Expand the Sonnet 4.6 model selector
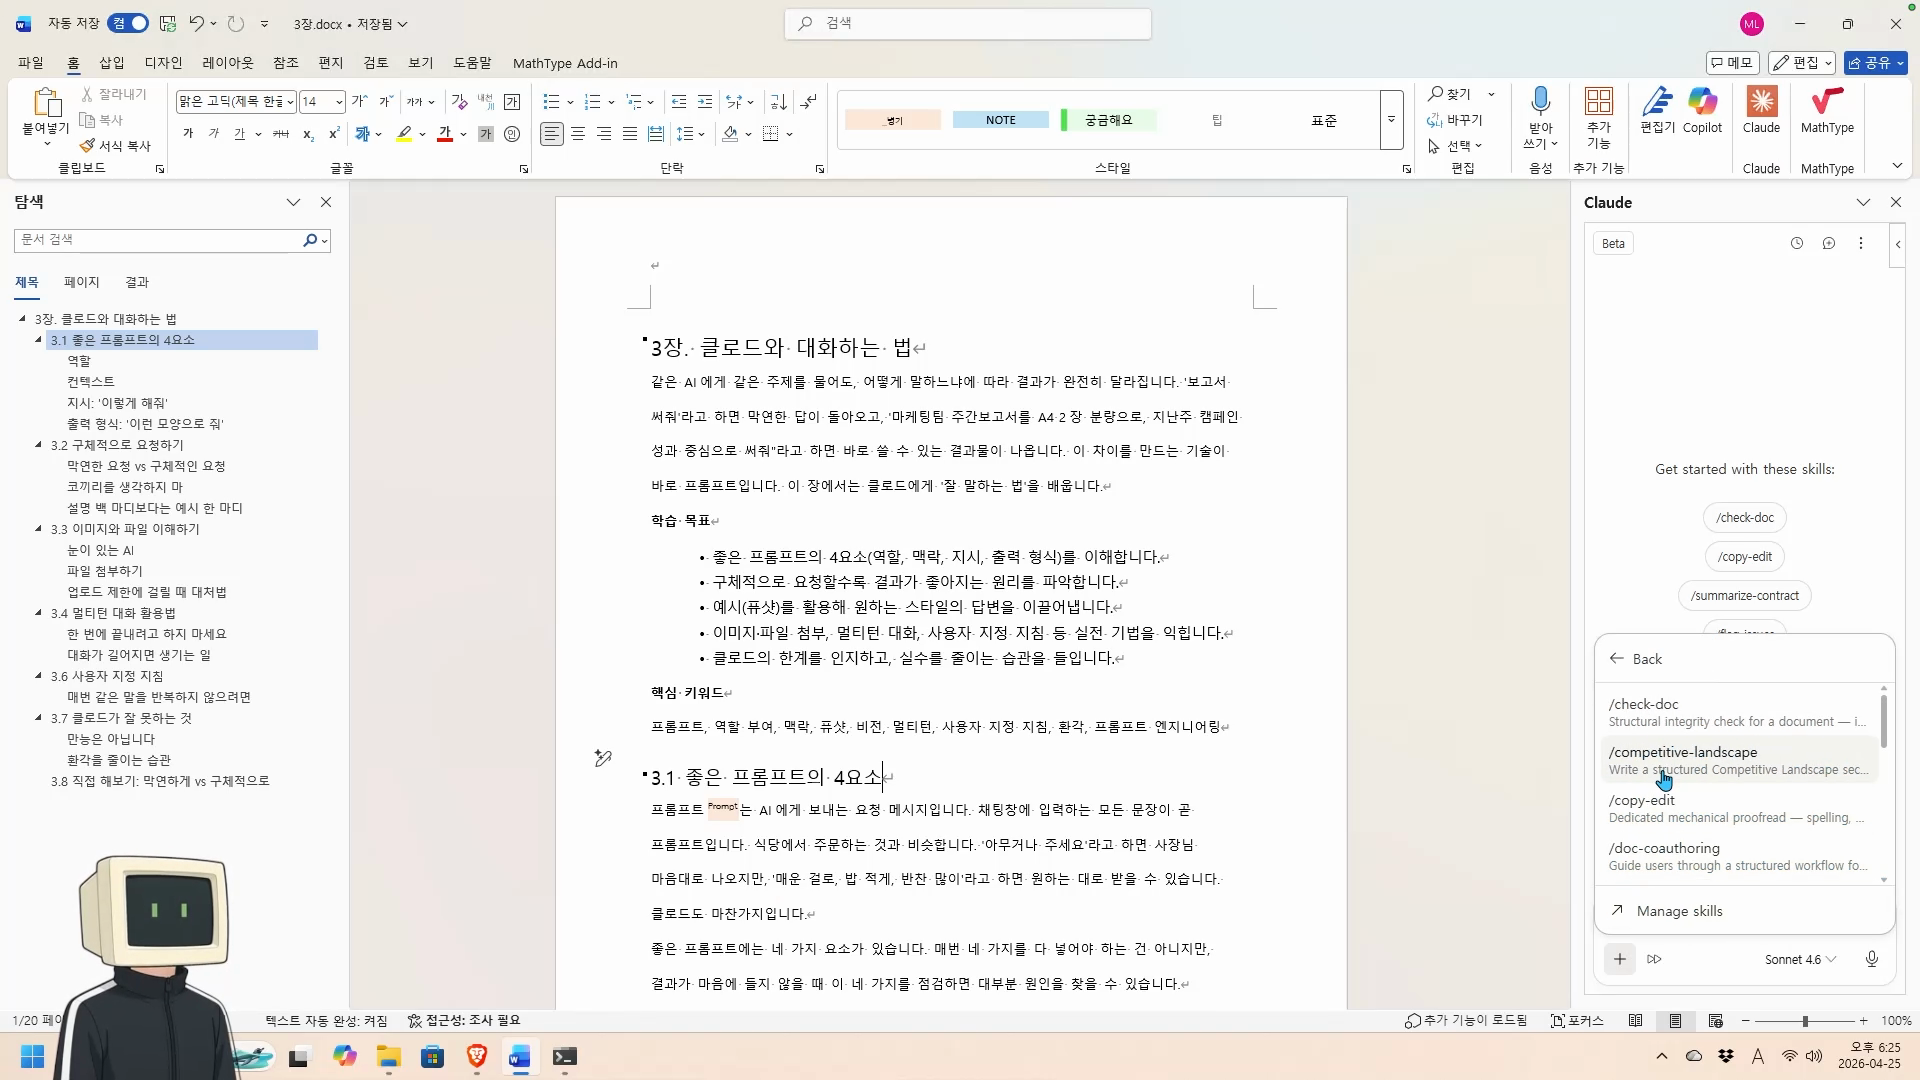1920x1080 pixels. (x=1799, y=959)
